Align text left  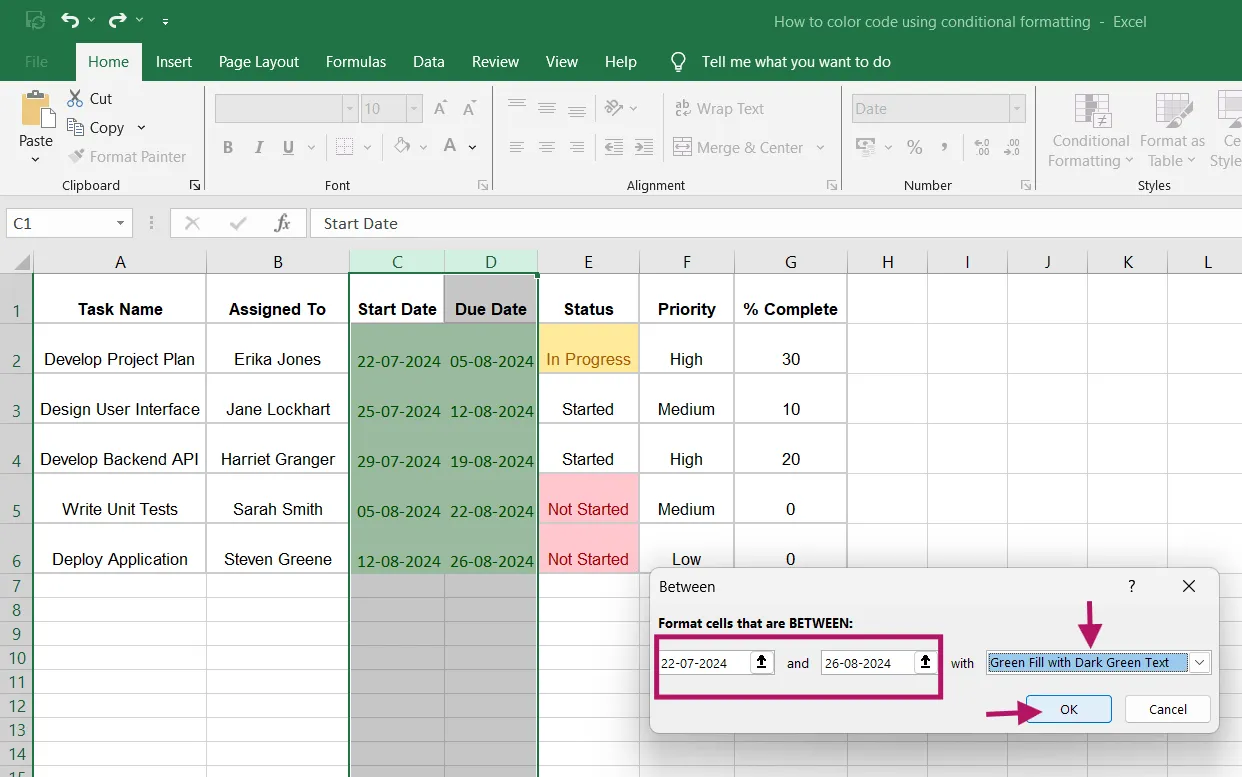[x=517, y=147]
